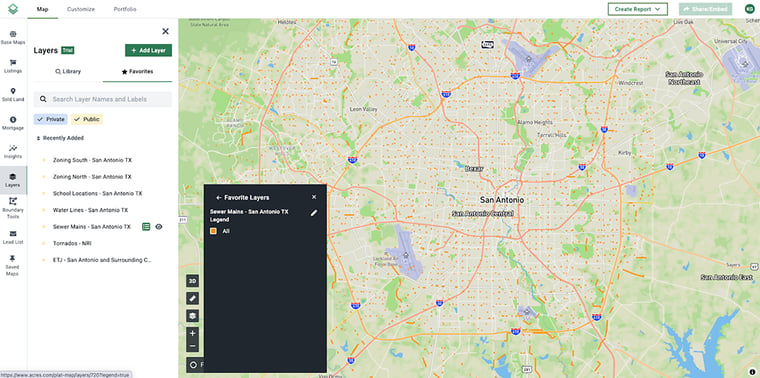
Task: Click the Share/Embed button
Action: pyautogui.click(x=705, y=9)
